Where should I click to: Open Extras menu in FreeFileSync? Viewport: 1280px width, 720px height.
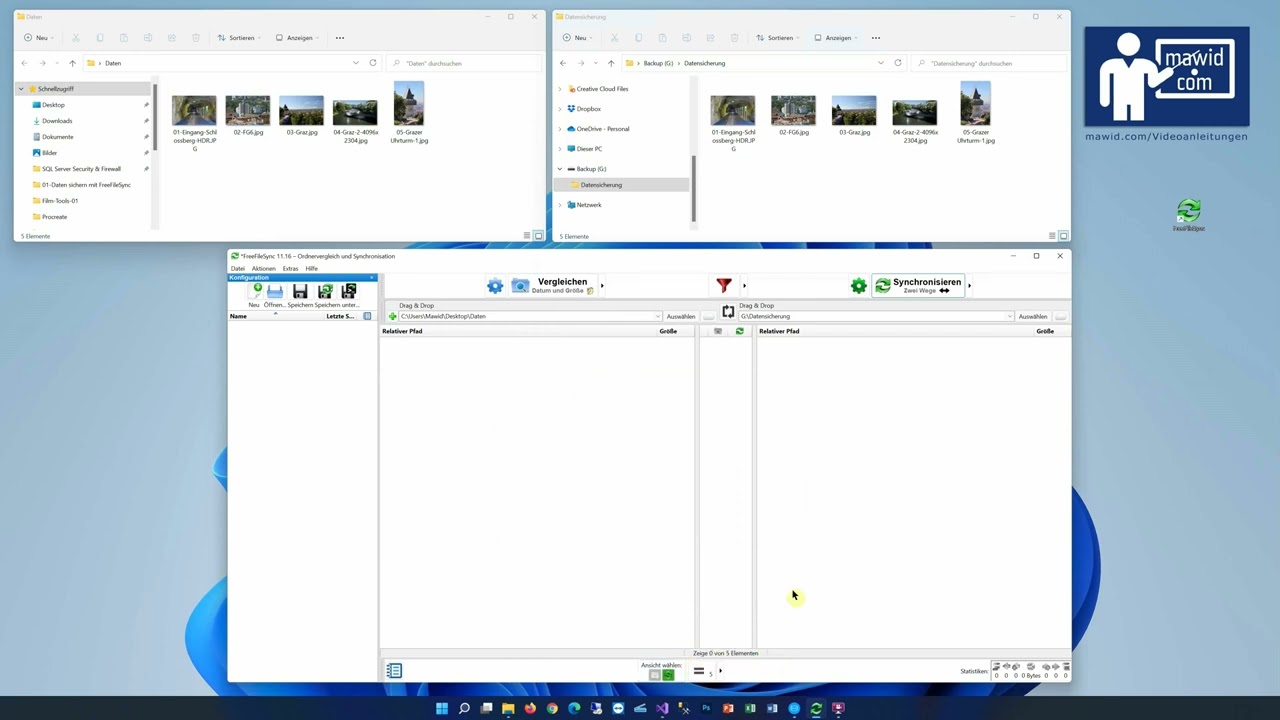(291, 268)
